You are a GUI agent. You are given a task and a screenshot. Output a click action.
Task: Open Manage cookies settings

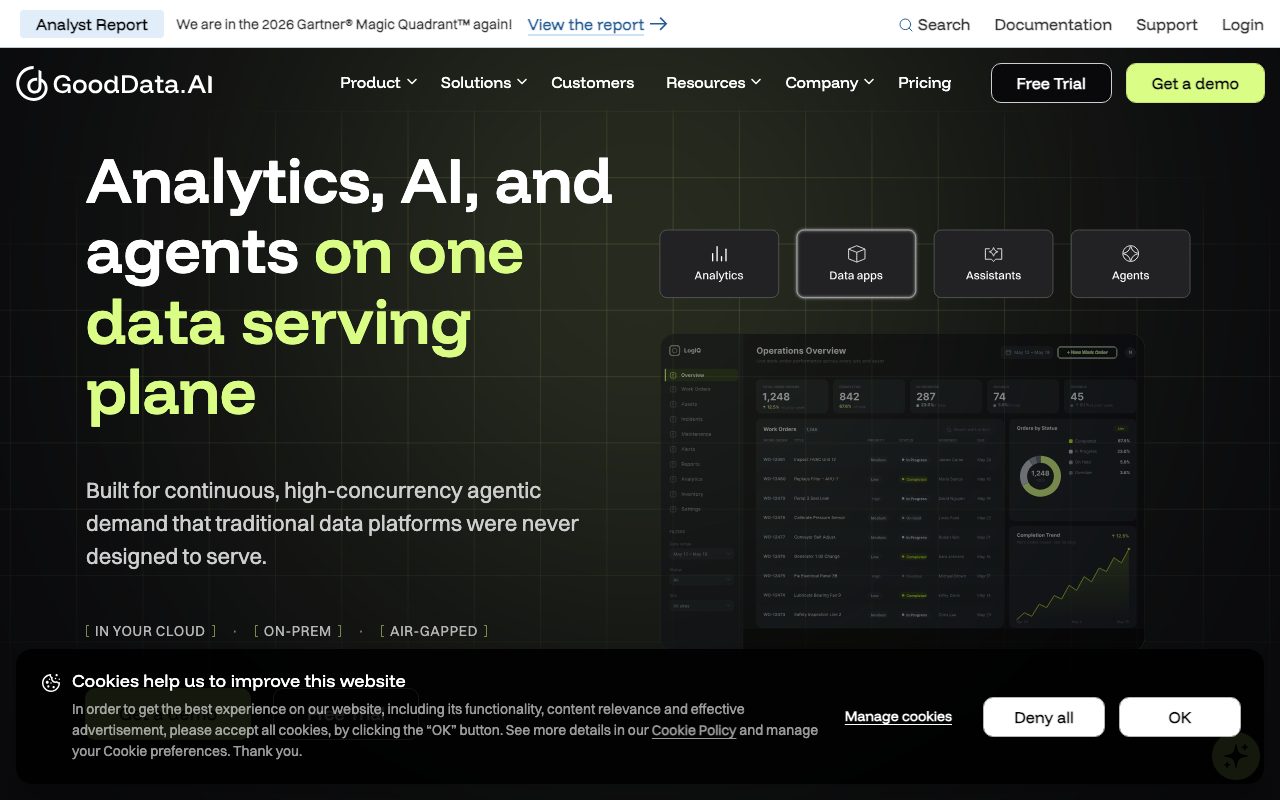coord(898,717)
